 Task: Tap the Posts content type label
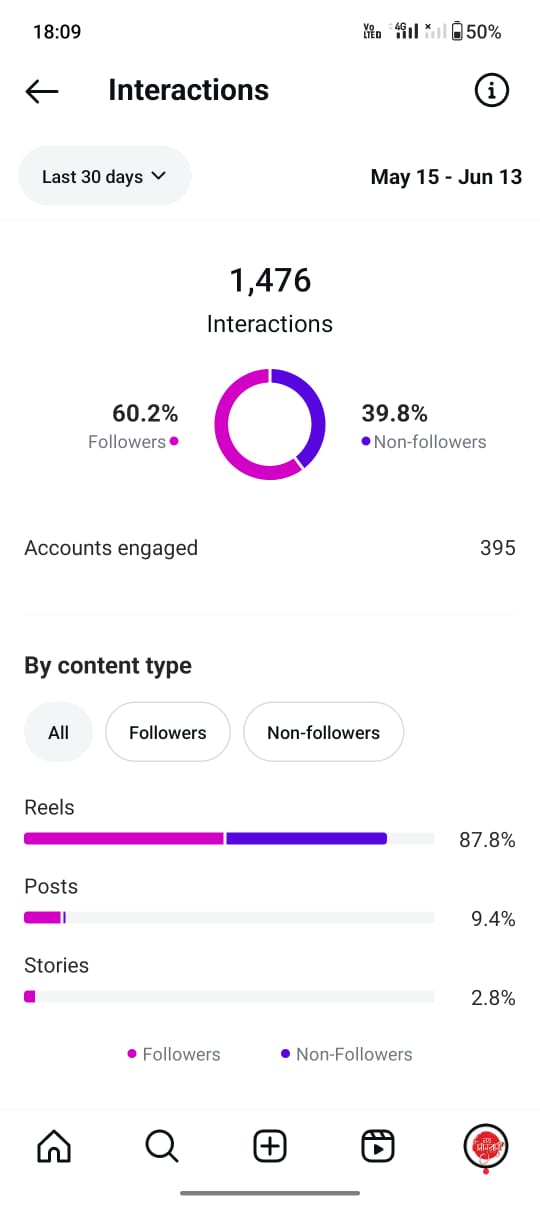51,887
